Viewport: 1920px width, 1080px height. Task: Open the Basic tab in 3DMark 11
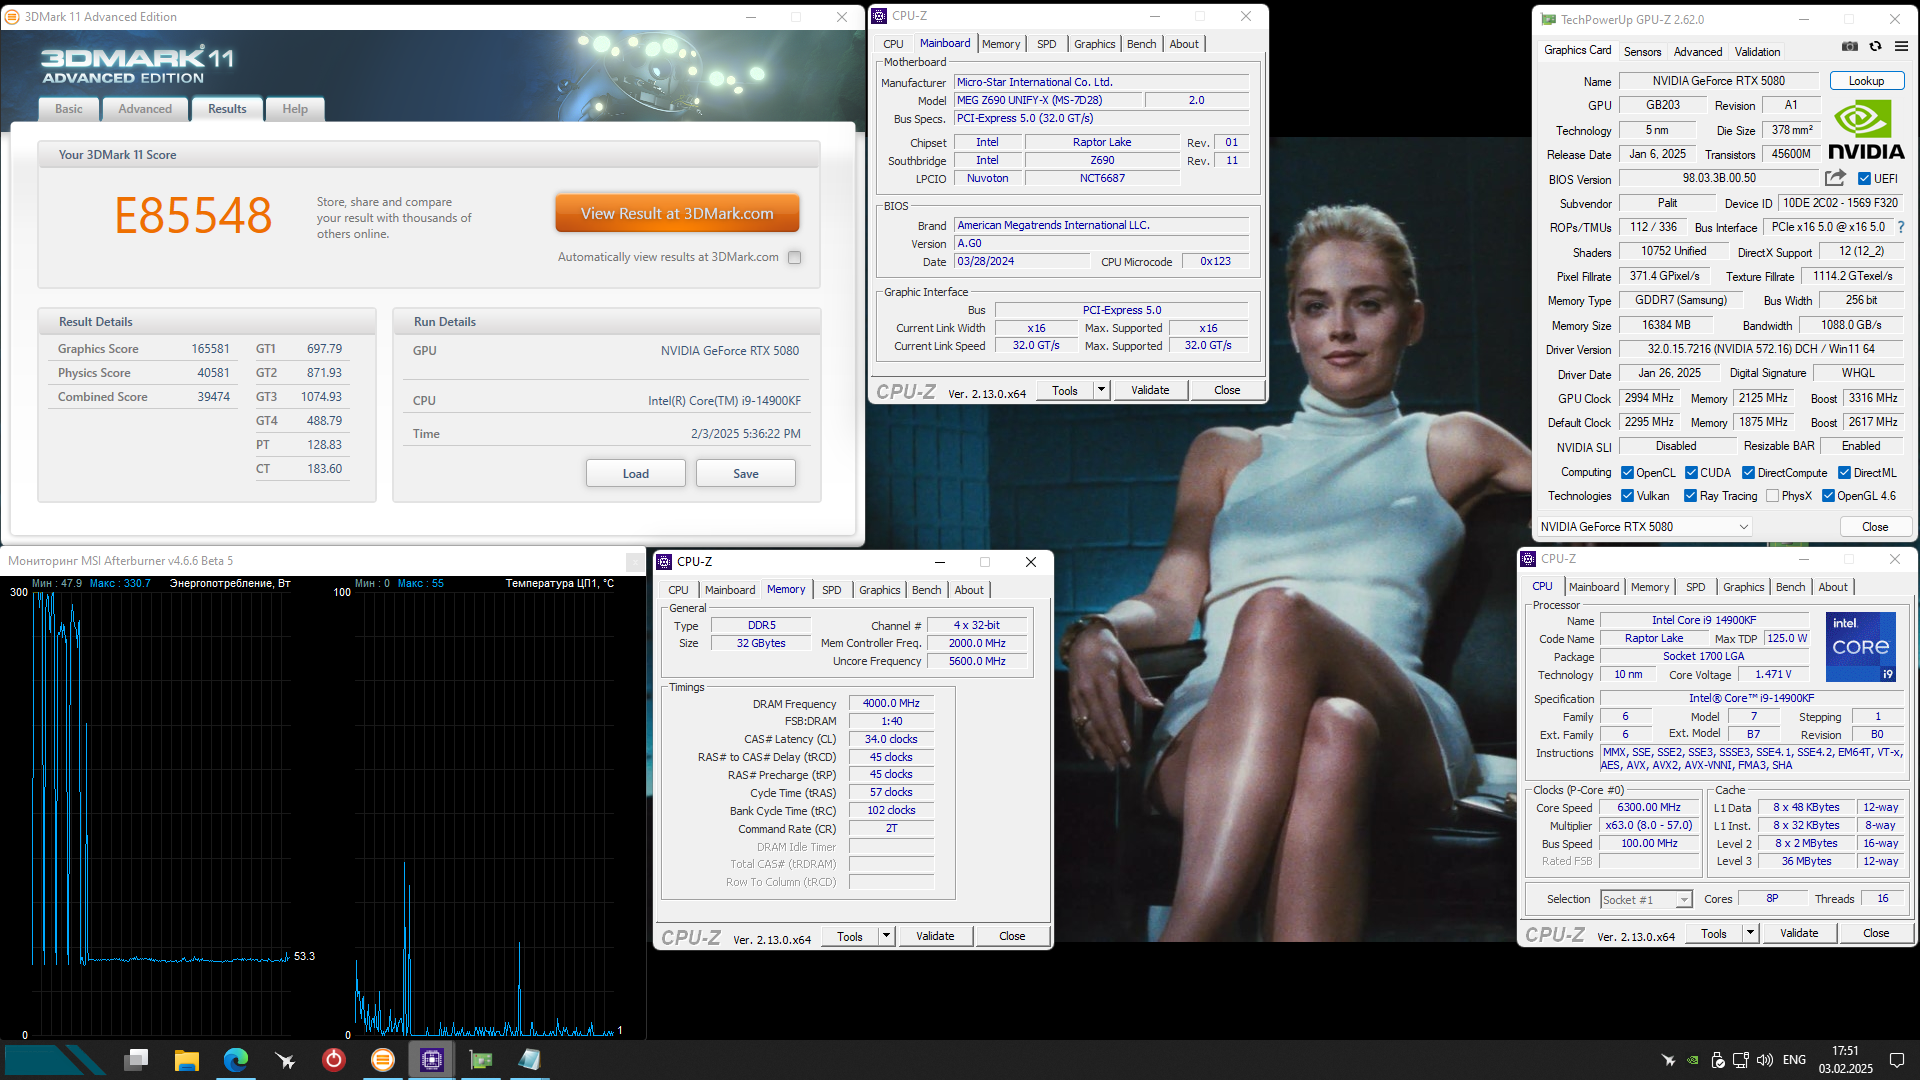(69, 109)
